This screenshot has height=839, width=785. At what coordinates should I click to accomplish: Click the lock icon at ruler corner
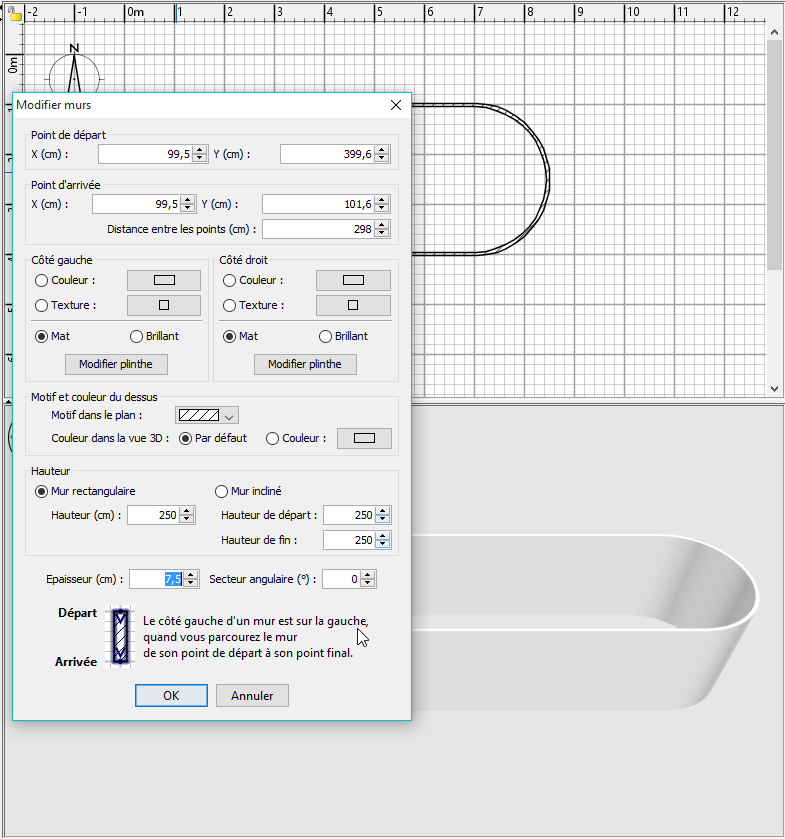click(x=16, y=14)
